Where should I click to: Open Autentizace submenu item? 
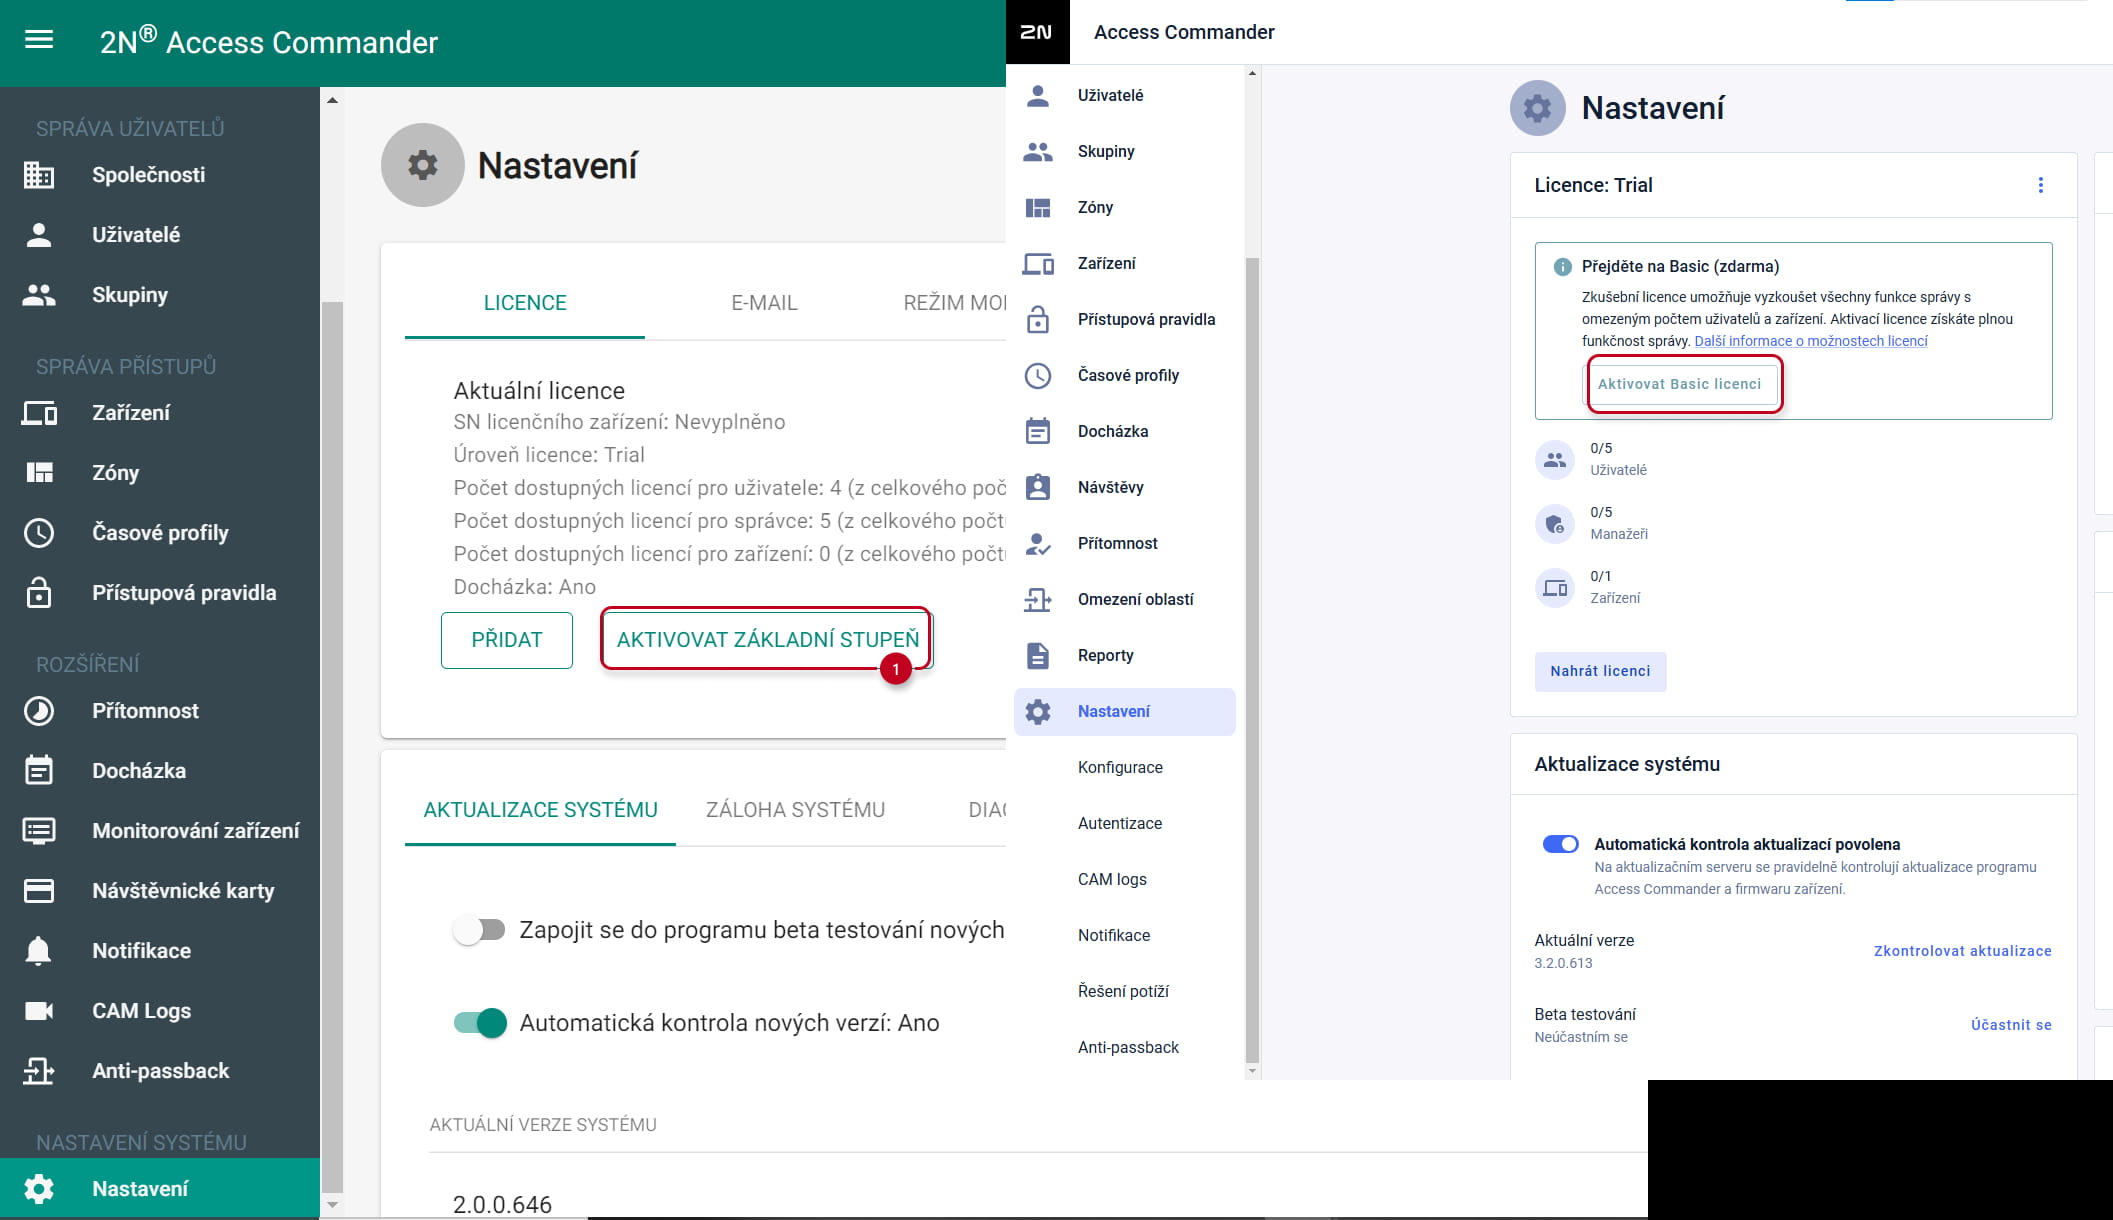[x=1120, y=823]
